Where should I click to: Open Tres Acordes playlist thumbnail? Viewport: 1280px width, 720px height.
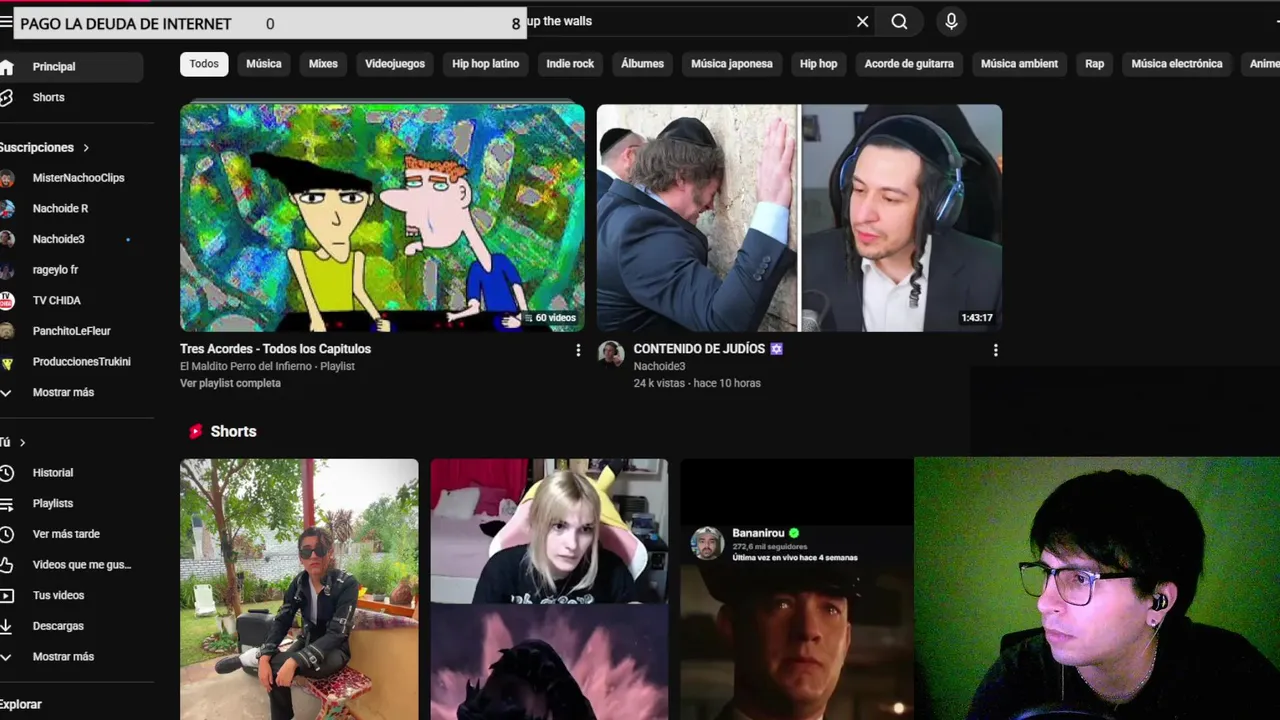click(382, 218)
